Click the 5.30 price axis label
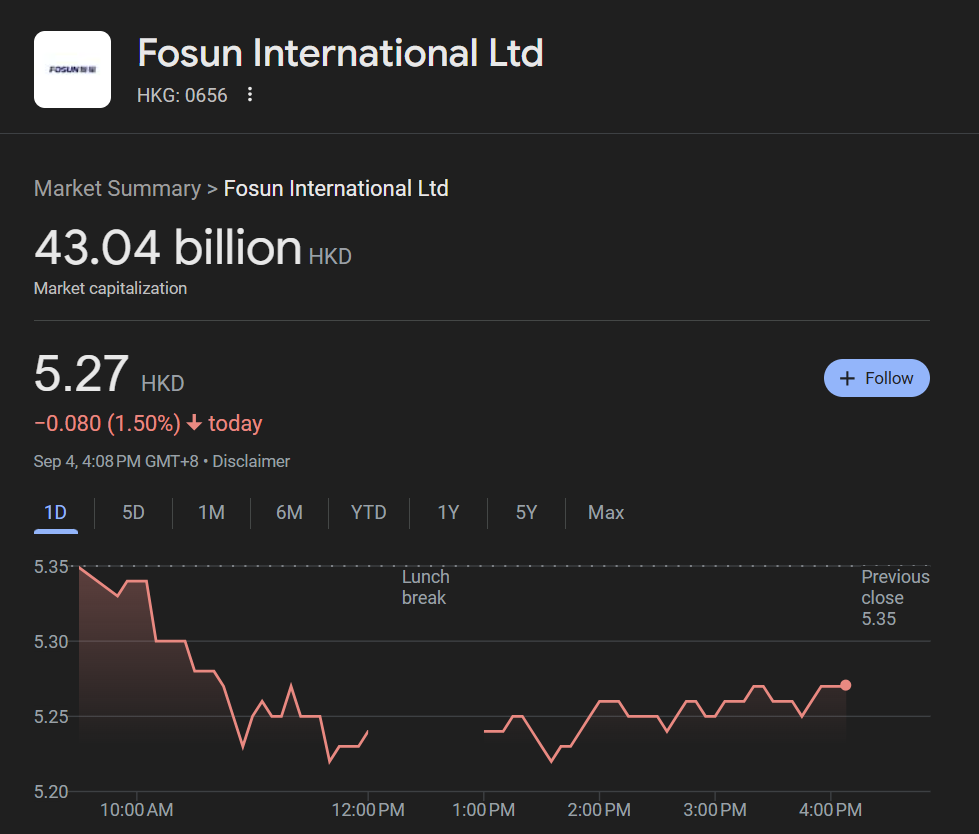This screenshot has width=979, height=834. tap(51, 642)
